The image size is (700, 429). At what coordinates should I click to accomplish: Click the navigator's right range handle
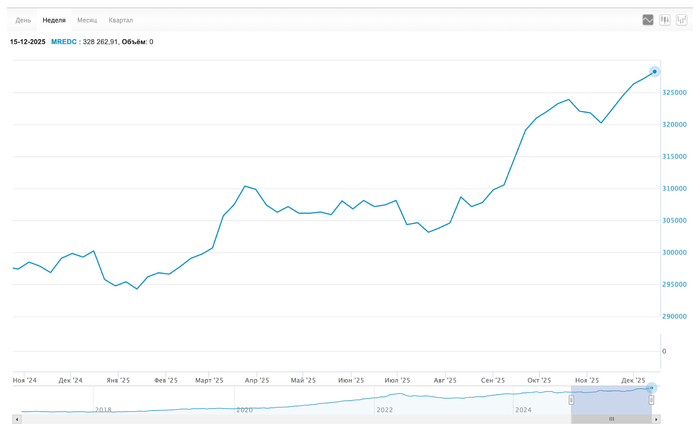(x=651, y=400)
